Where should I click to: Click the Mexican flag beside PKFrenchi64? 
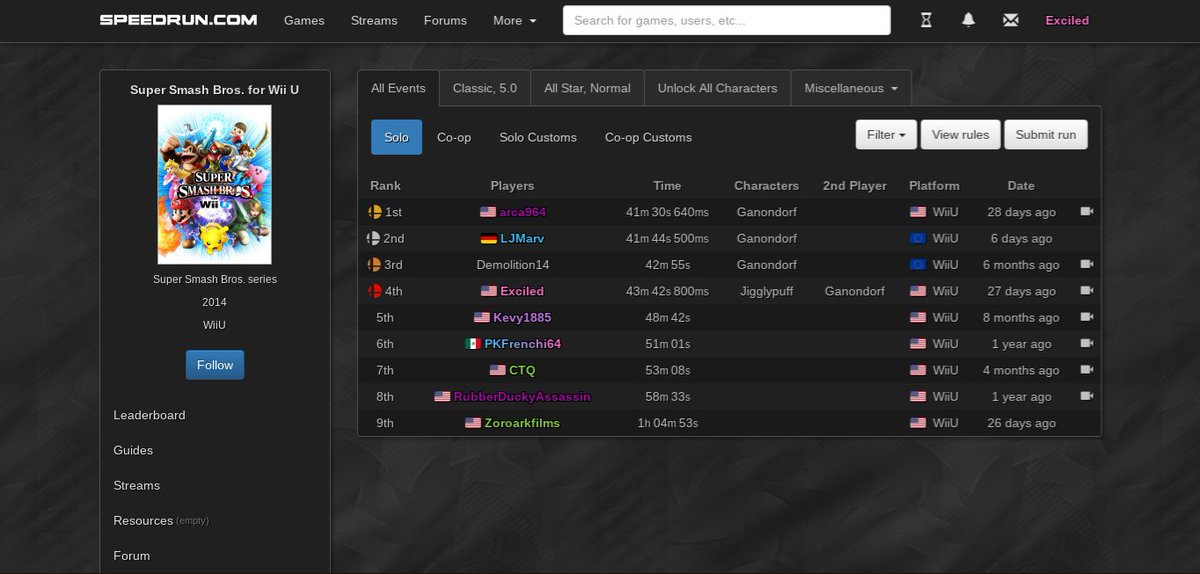tap(473, 344)
